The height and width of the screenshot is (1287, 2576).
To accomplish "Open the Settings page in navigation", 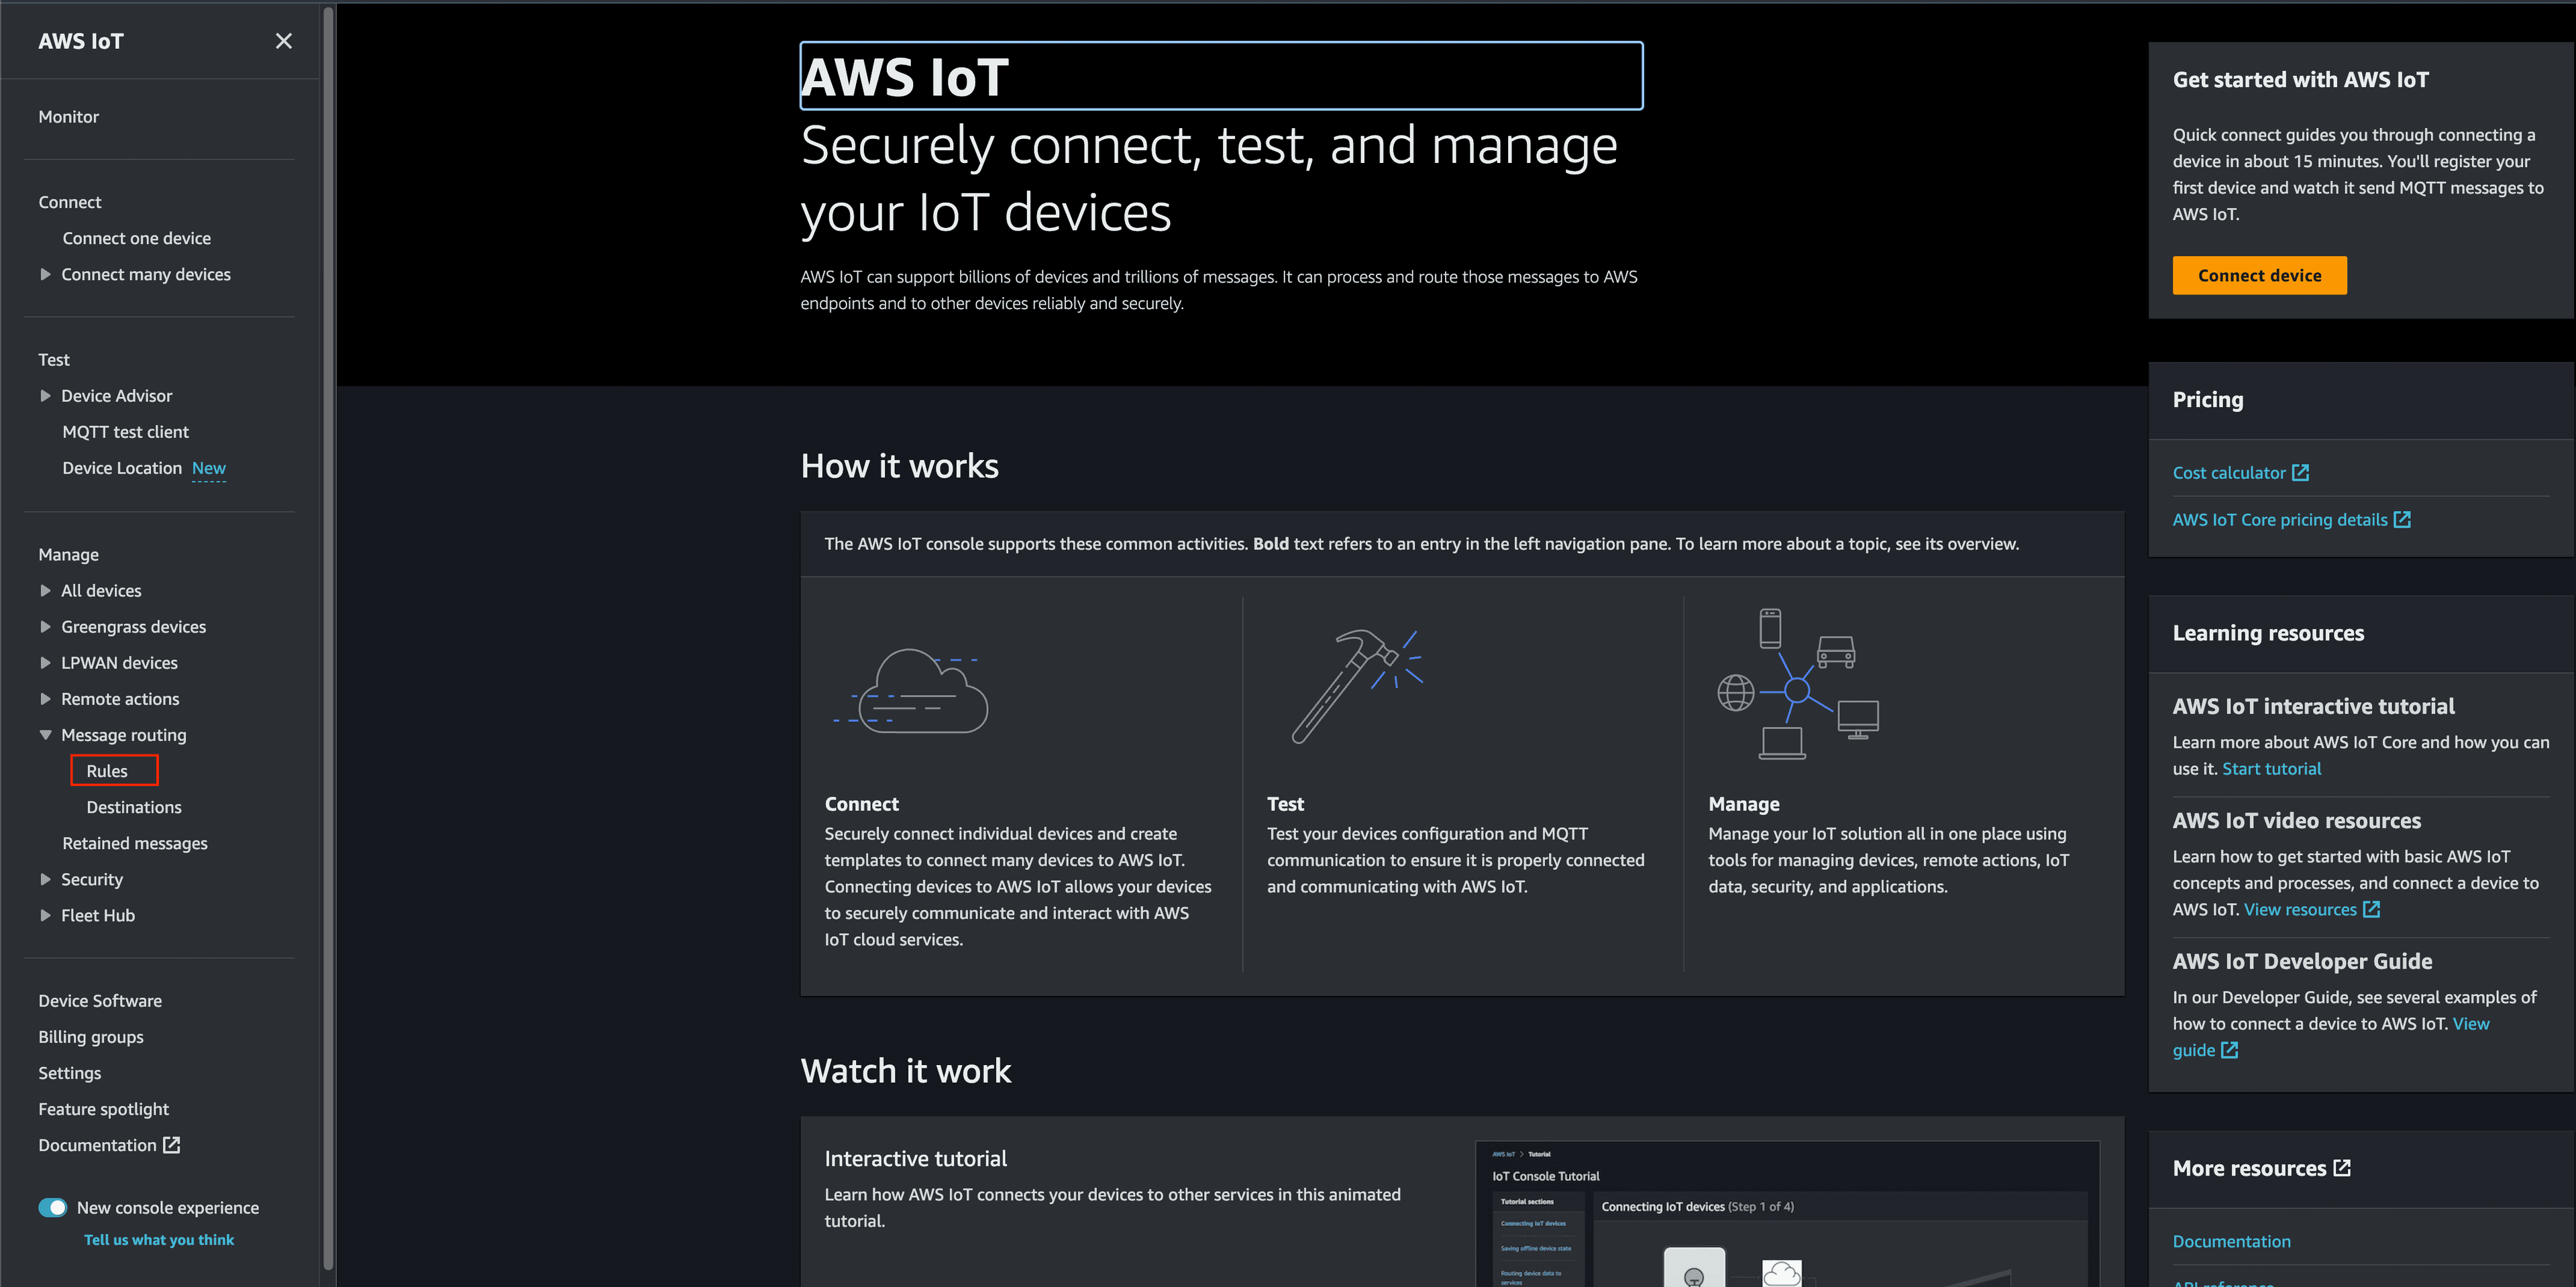I will pos(70,1073).
